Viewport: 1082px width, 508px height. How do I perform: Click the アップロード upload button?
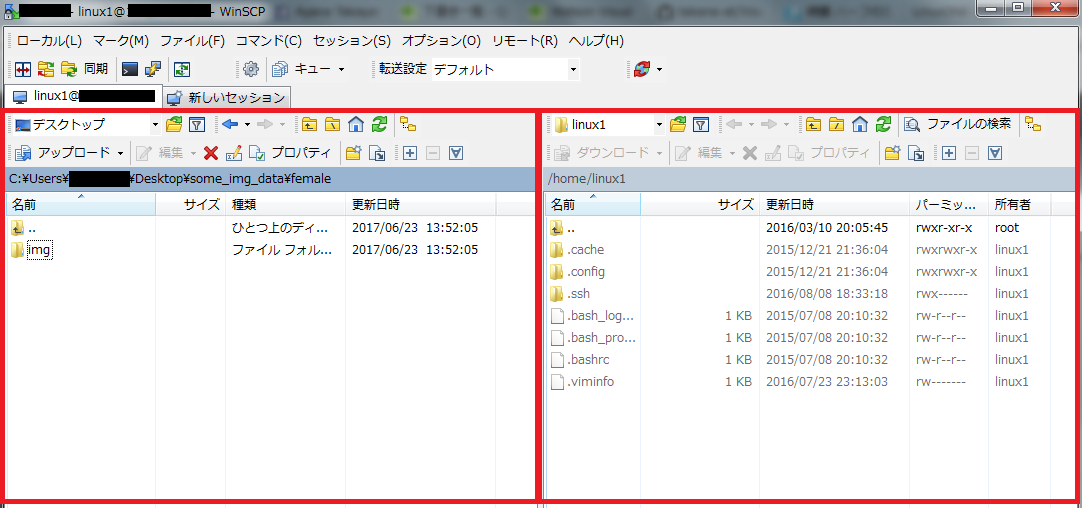63,153
